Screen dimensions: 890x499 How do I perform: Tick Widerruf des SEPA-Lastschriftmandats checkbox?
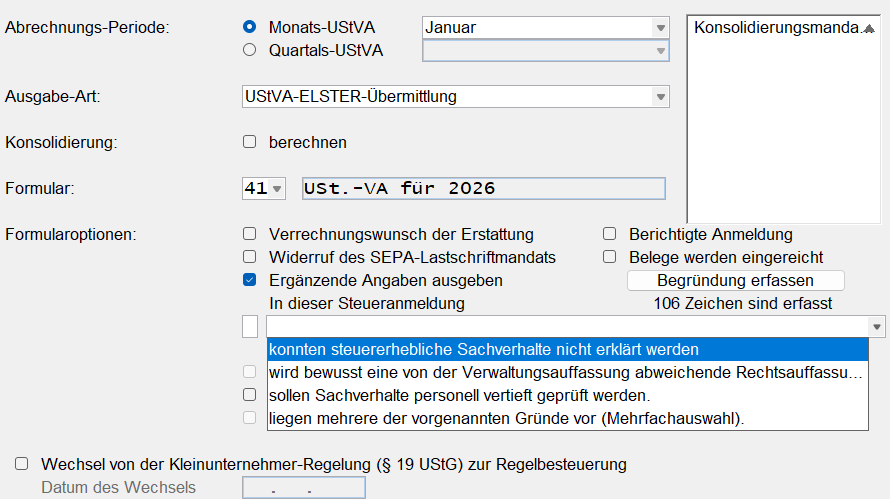tap(250, 257)
